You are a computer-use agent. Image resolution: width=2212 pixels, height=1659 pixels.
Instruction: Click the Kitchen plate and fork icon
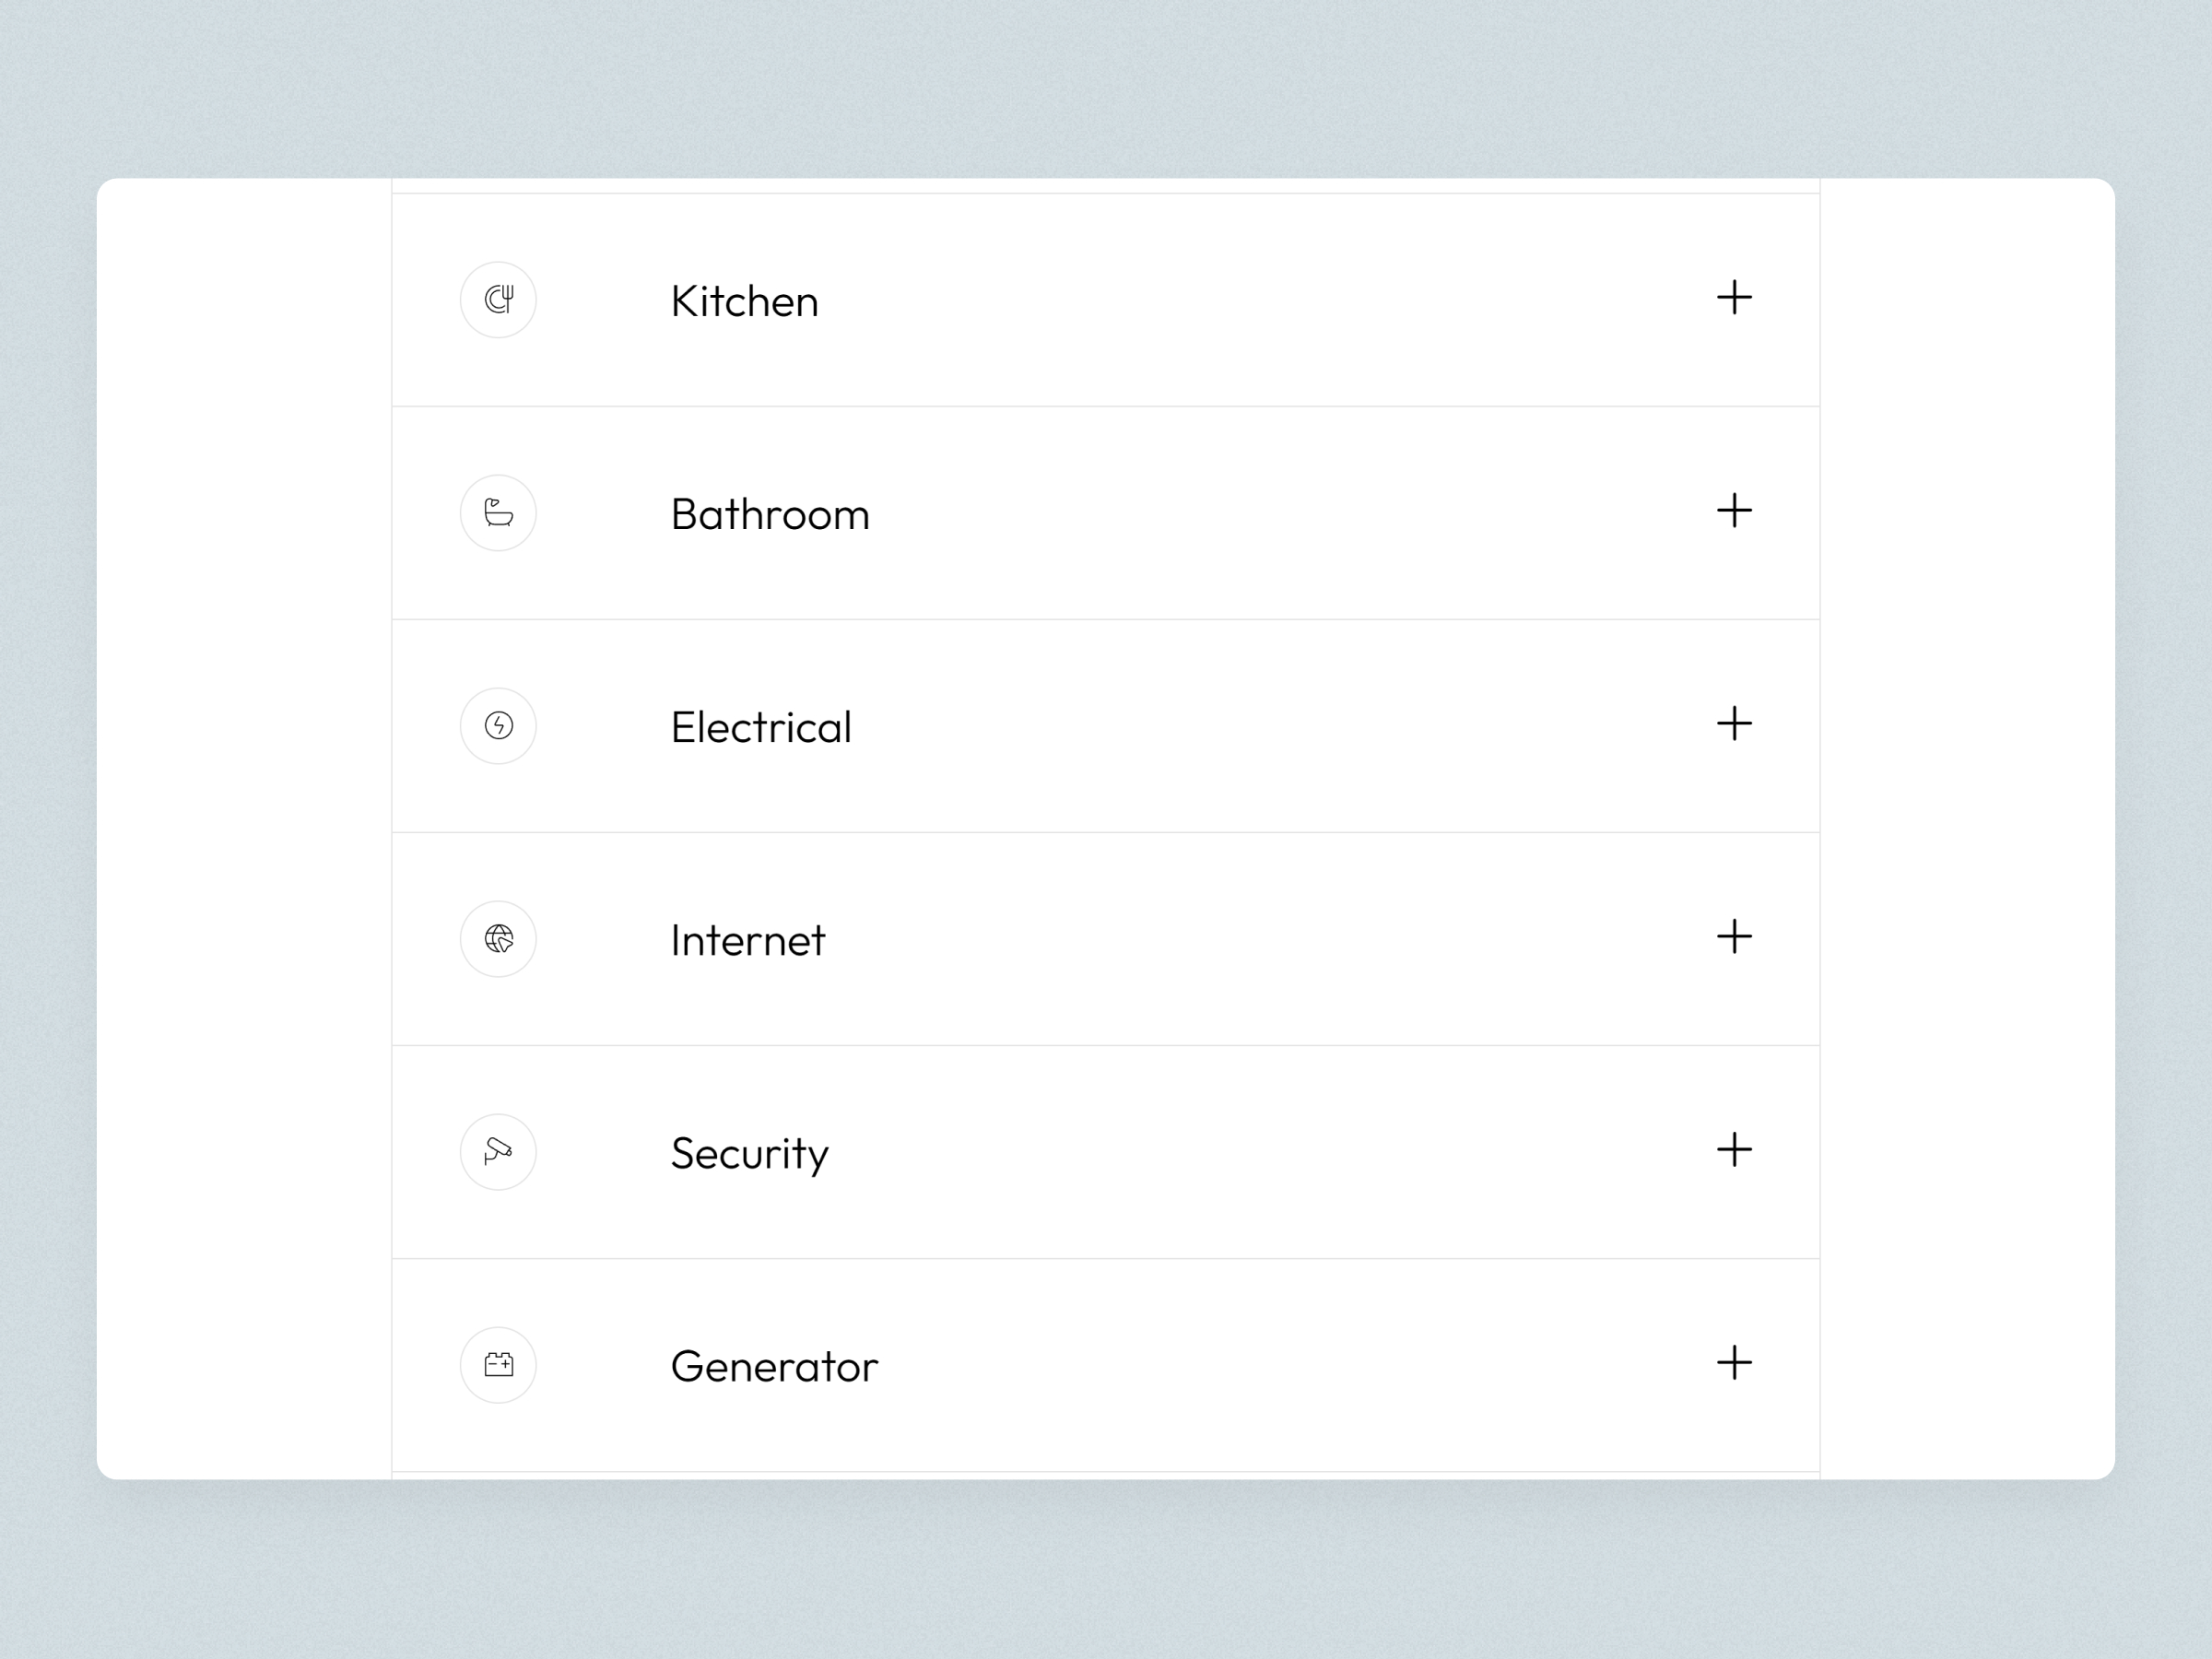[498, 300]
